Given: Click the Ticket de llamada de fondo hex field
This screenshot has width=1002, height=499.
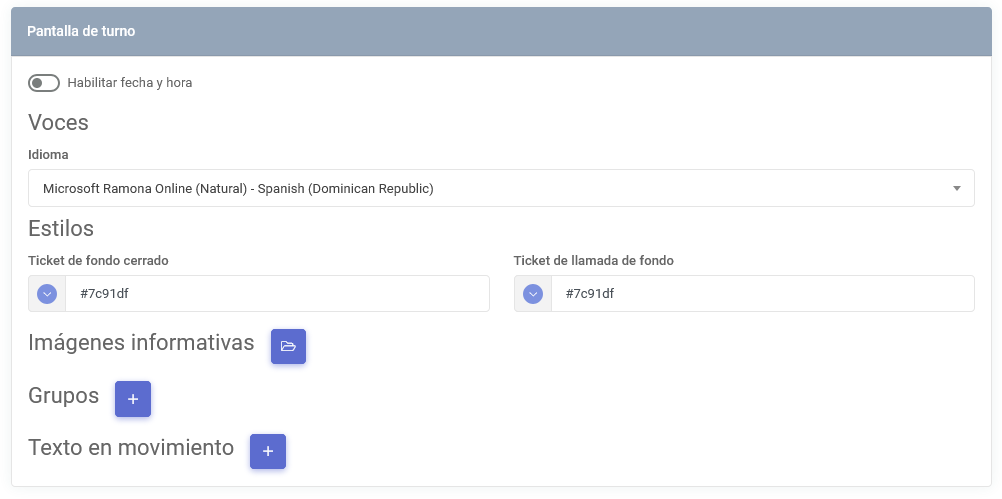Looking at the screenshot, I should pos(762,294).
